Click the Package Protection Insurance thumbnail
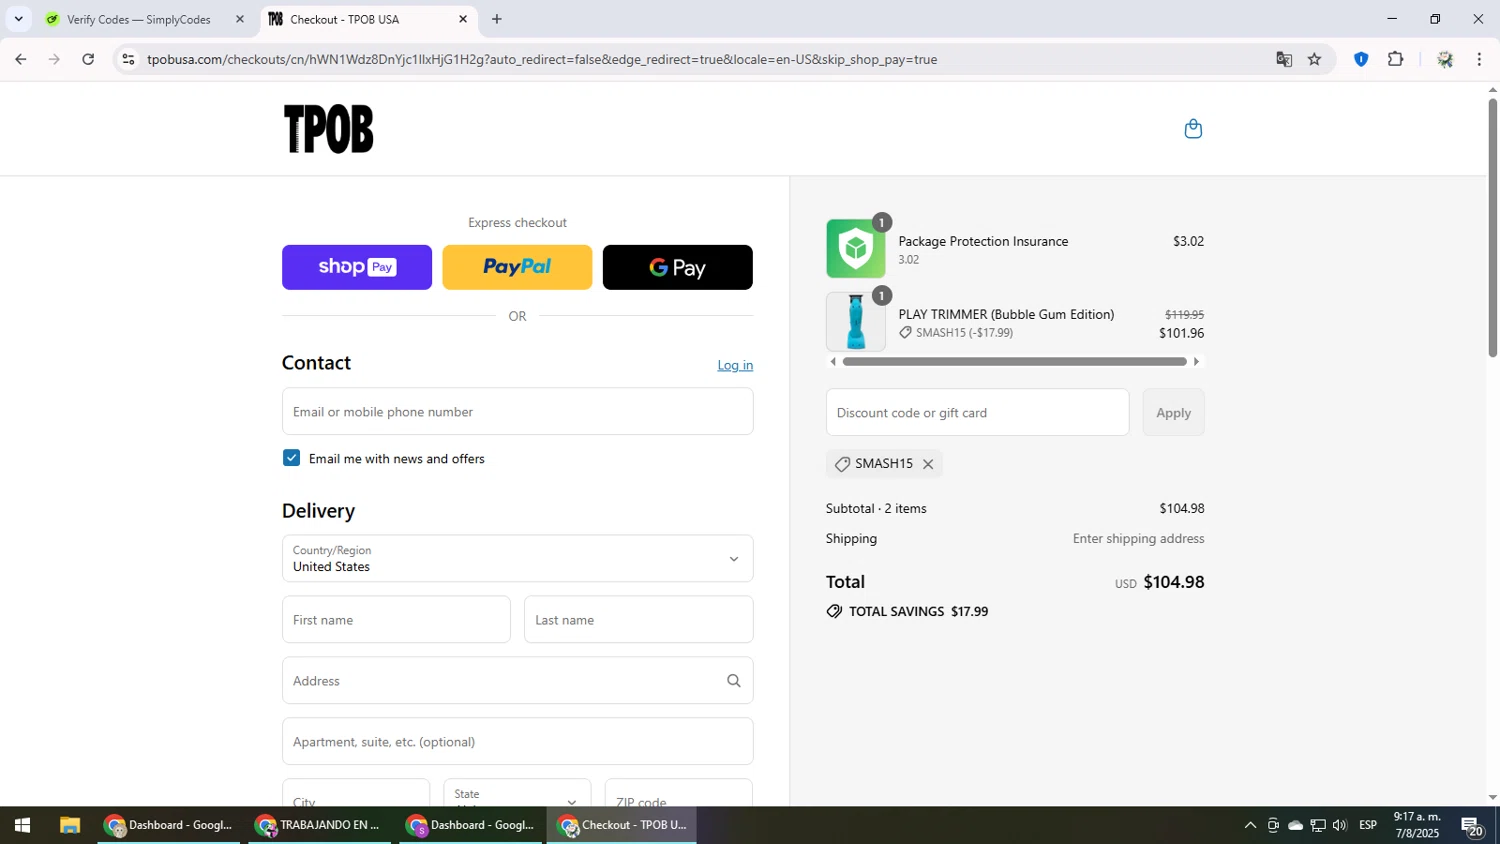The image size is (1500, 844). [856, 248]
